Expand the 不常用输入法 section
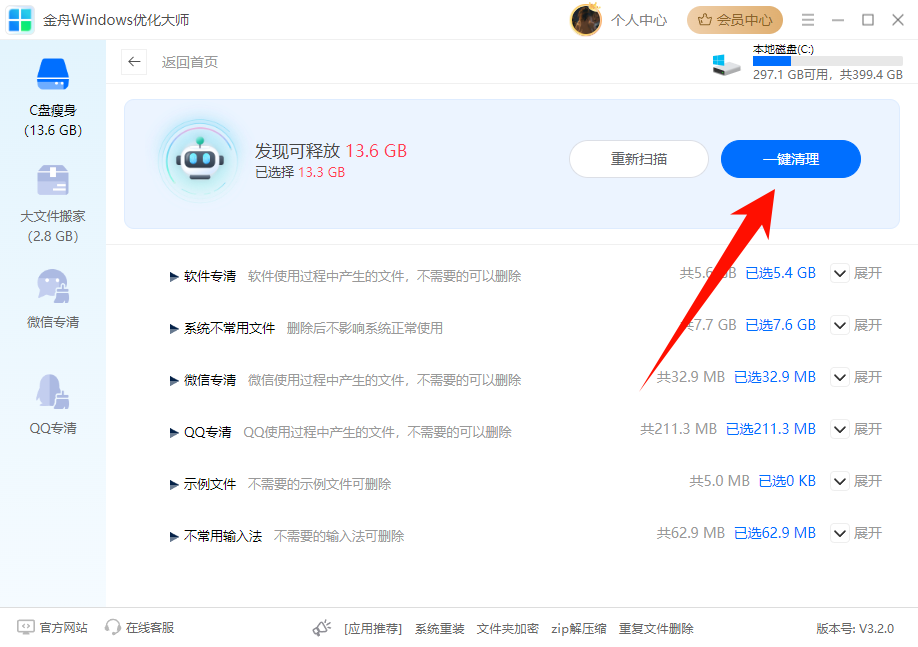Image resolution: width=918 pixels, height=647 pixels. (839, 532)
